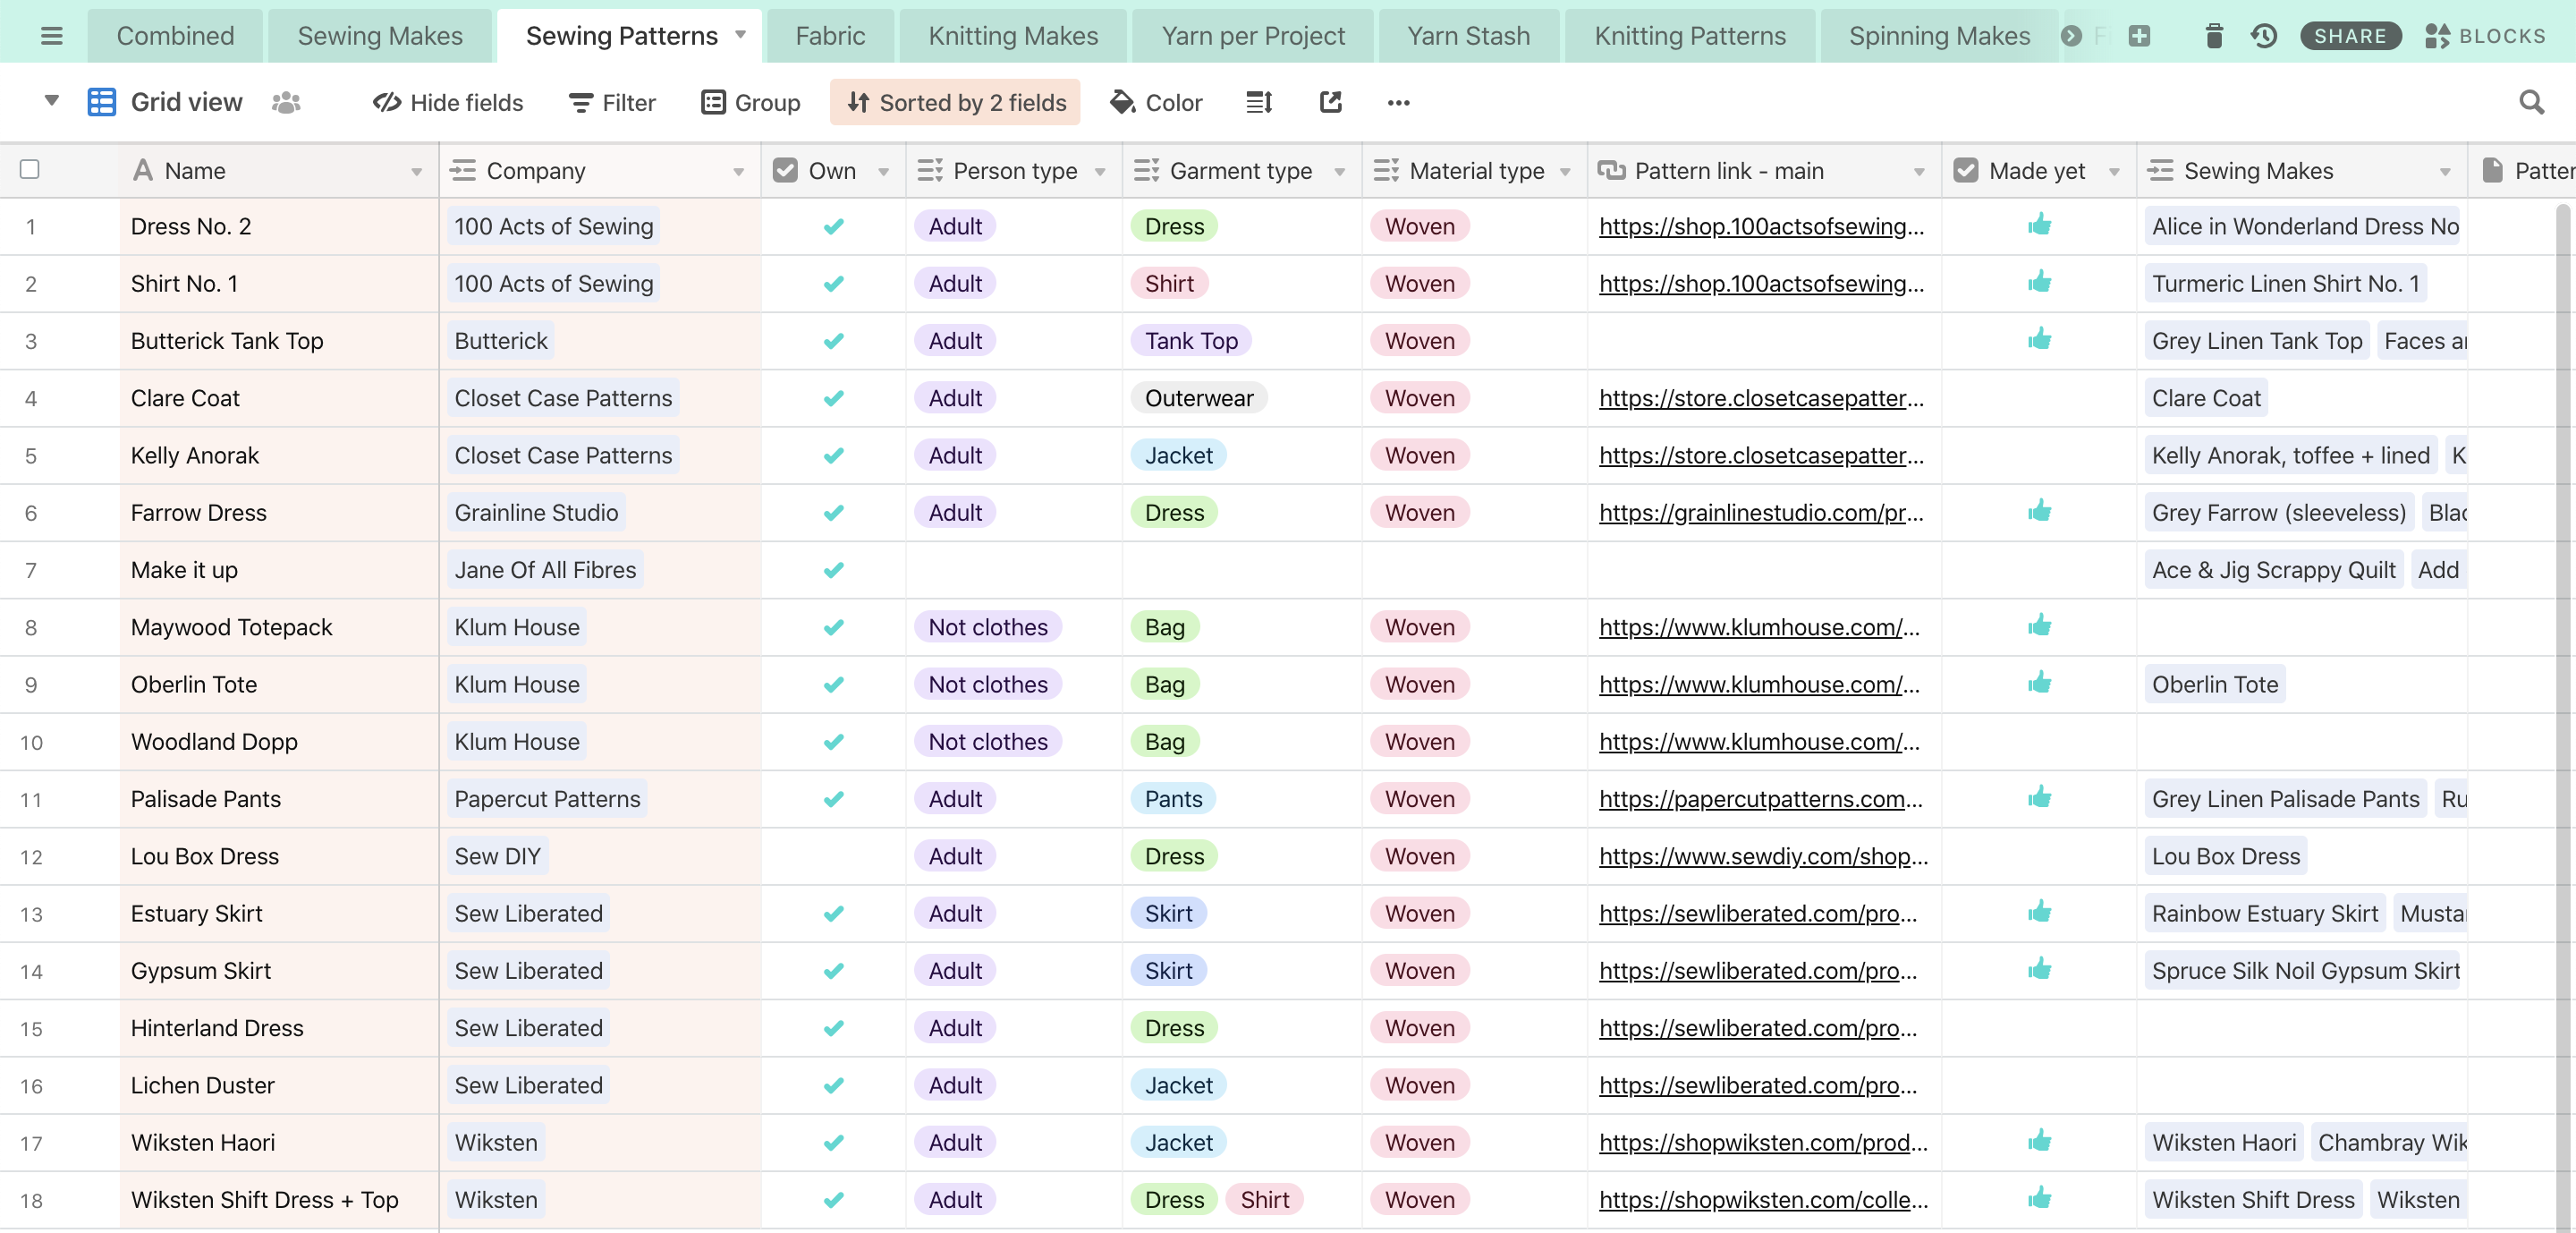Screen dimensions: 2576x1233
Task: Expand the views list triangle
Action: point(51,101)
